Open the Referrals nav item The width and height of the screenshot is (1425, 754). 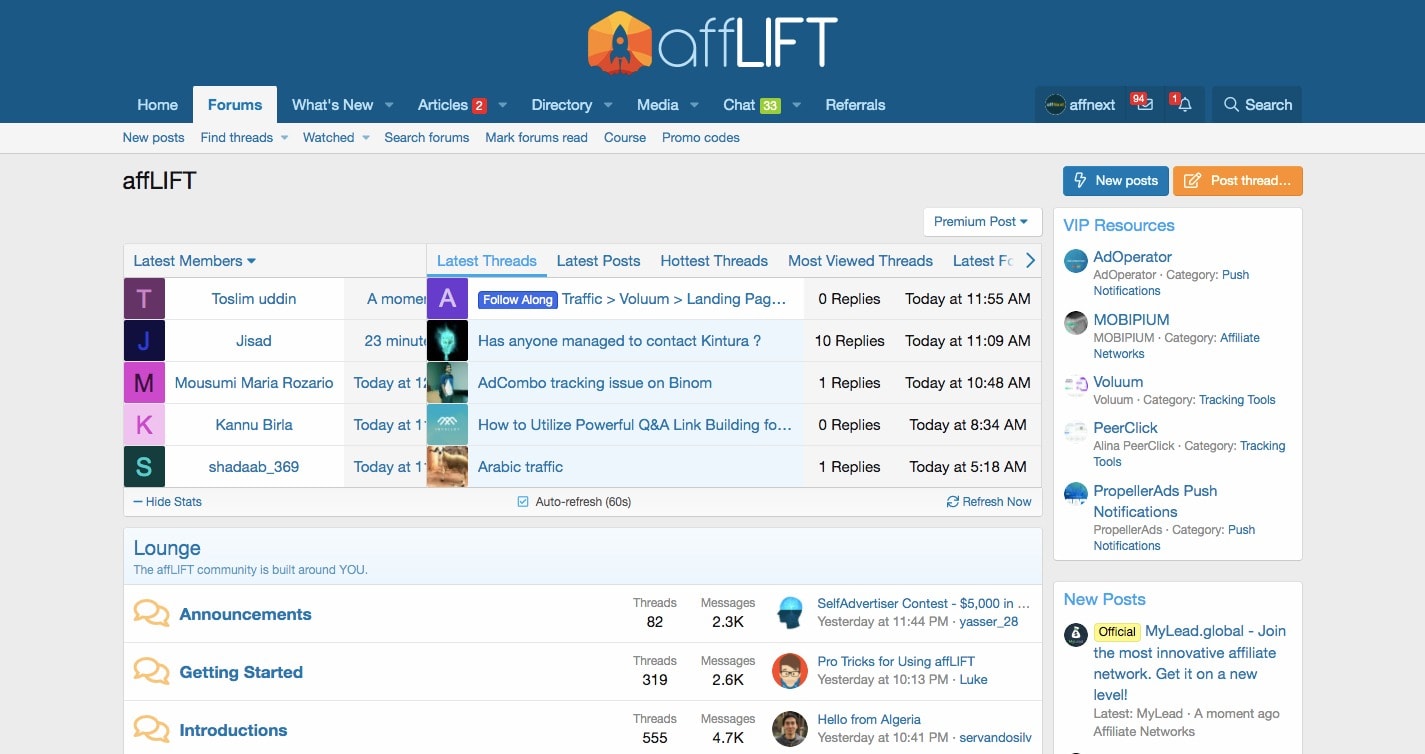tap(855, 104)
